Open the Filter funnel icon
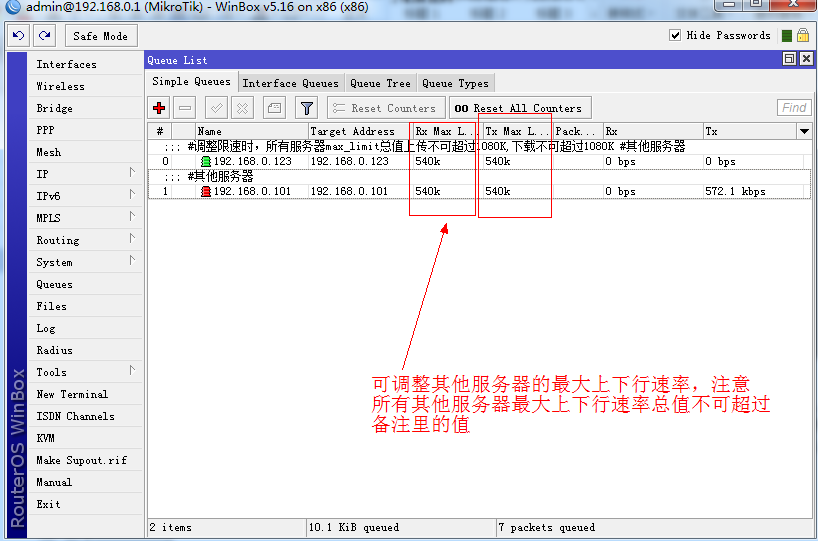Viewport: 818px width, 541px height. point(307,108)
